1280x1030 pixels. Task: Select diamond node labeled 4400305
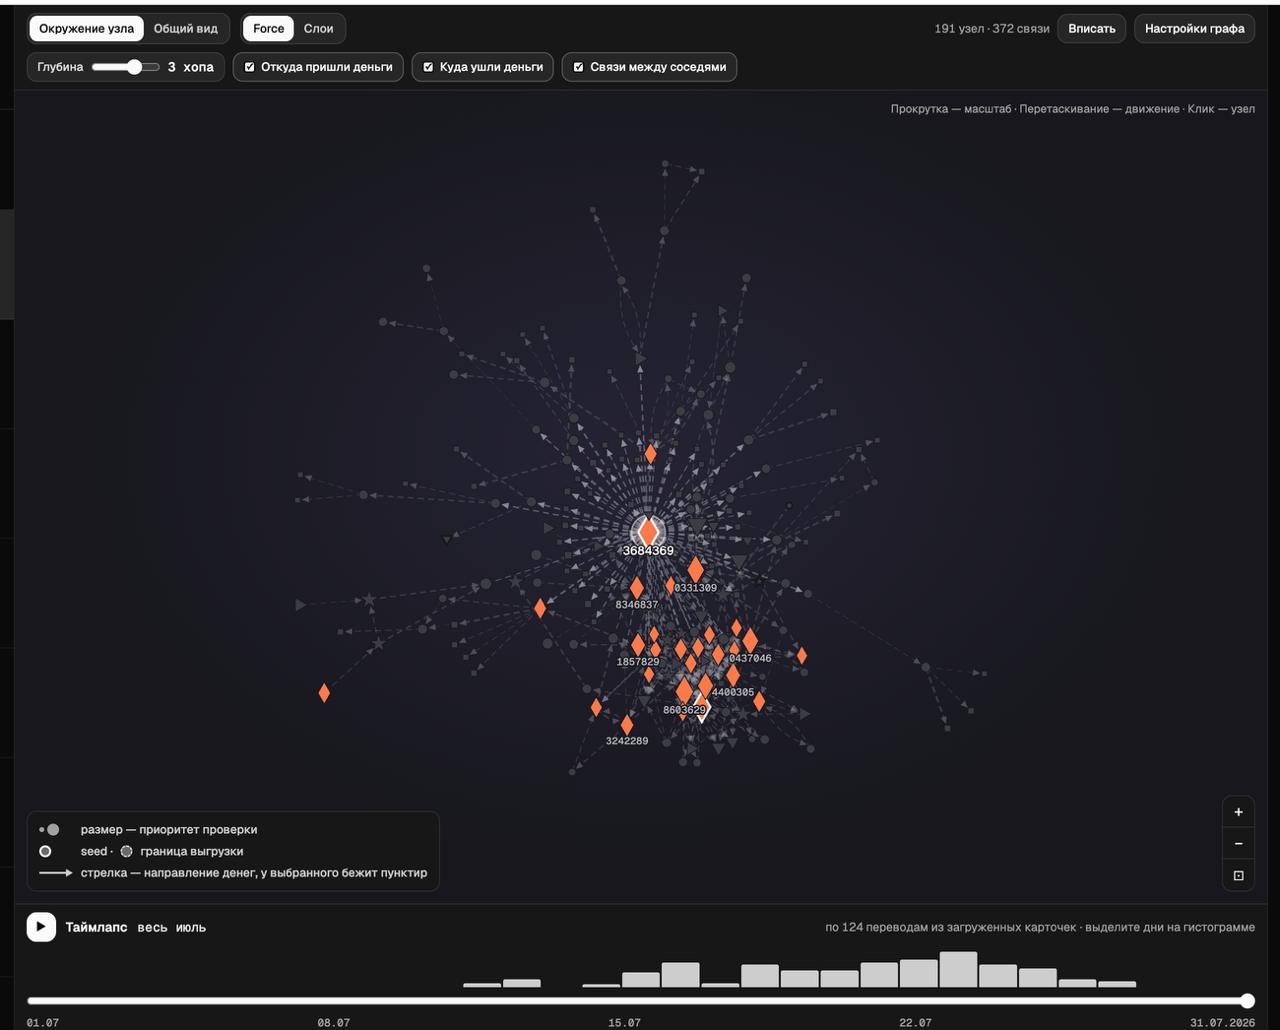(733, 675)
